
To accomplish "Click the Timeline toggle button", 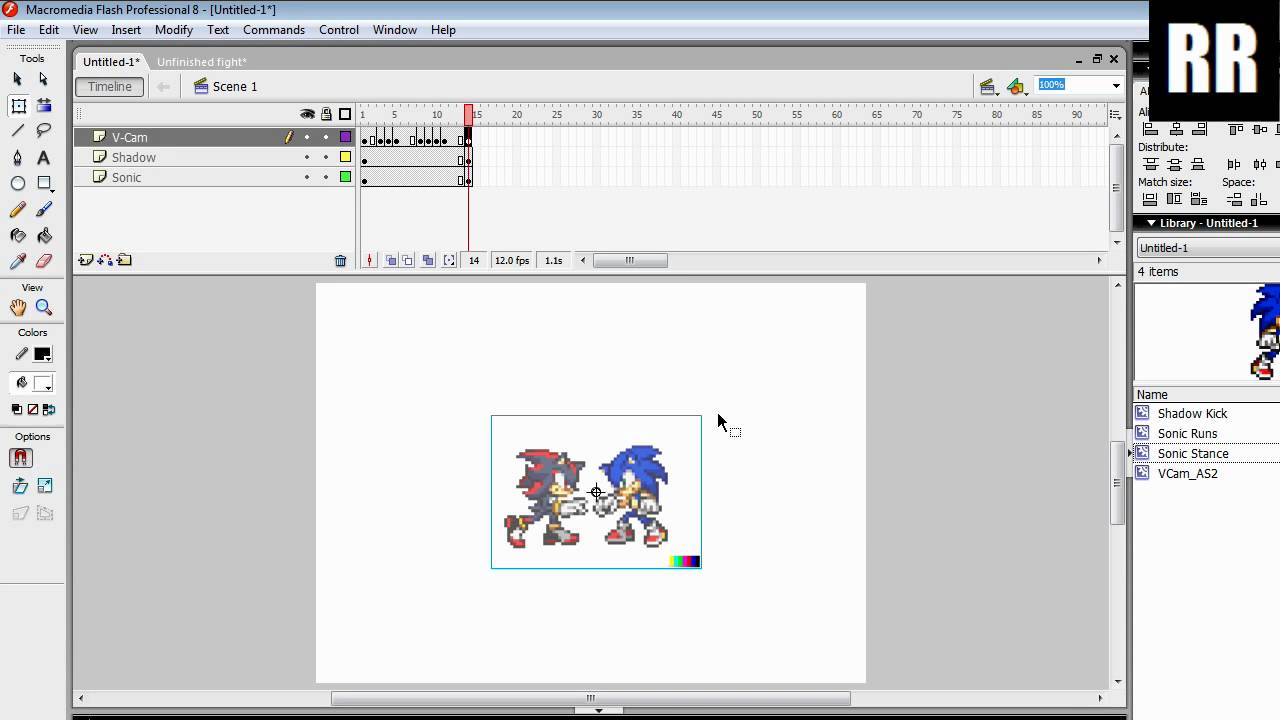I will (x=110, y=87).
